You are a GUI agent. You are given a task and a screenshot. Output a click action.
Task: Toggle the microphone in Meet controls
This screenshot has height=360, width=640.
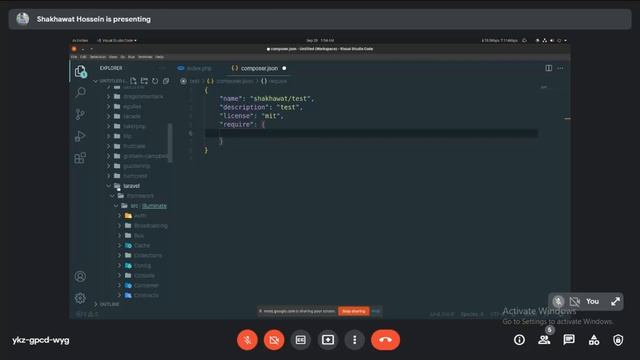[x=247, y=340]
